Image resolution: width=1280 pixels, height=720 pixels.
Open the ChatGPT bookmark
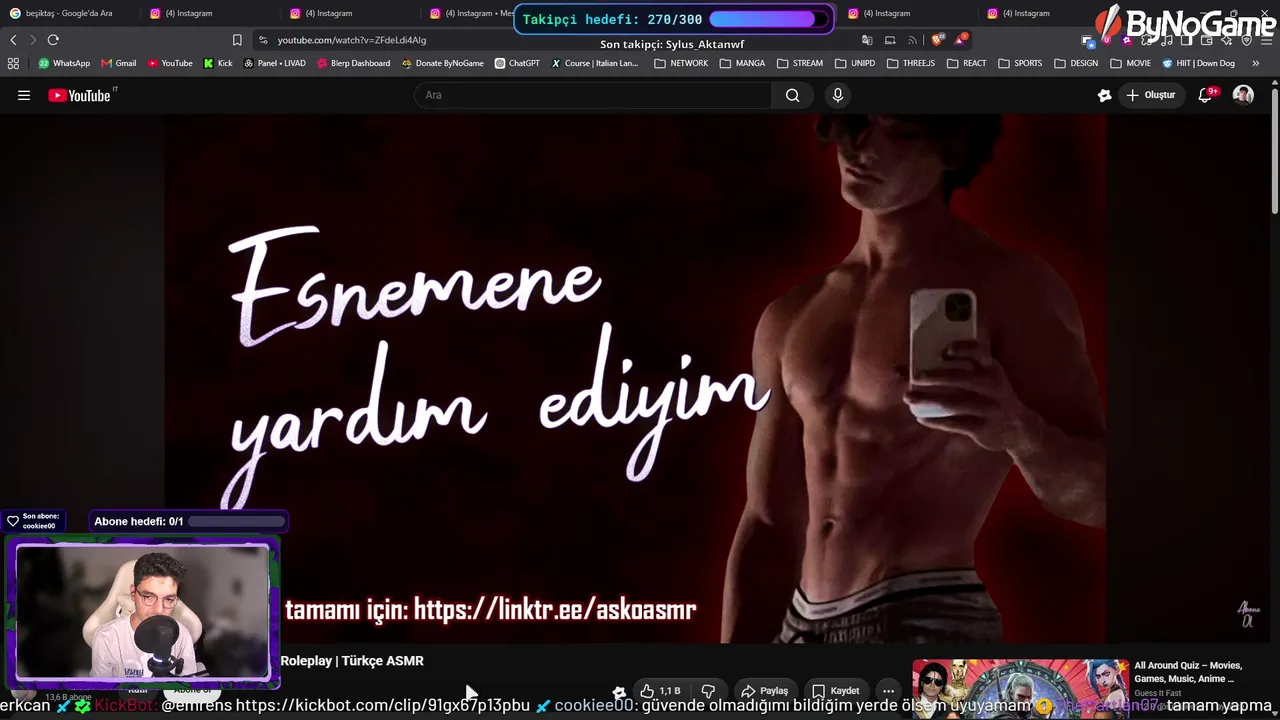517,63
